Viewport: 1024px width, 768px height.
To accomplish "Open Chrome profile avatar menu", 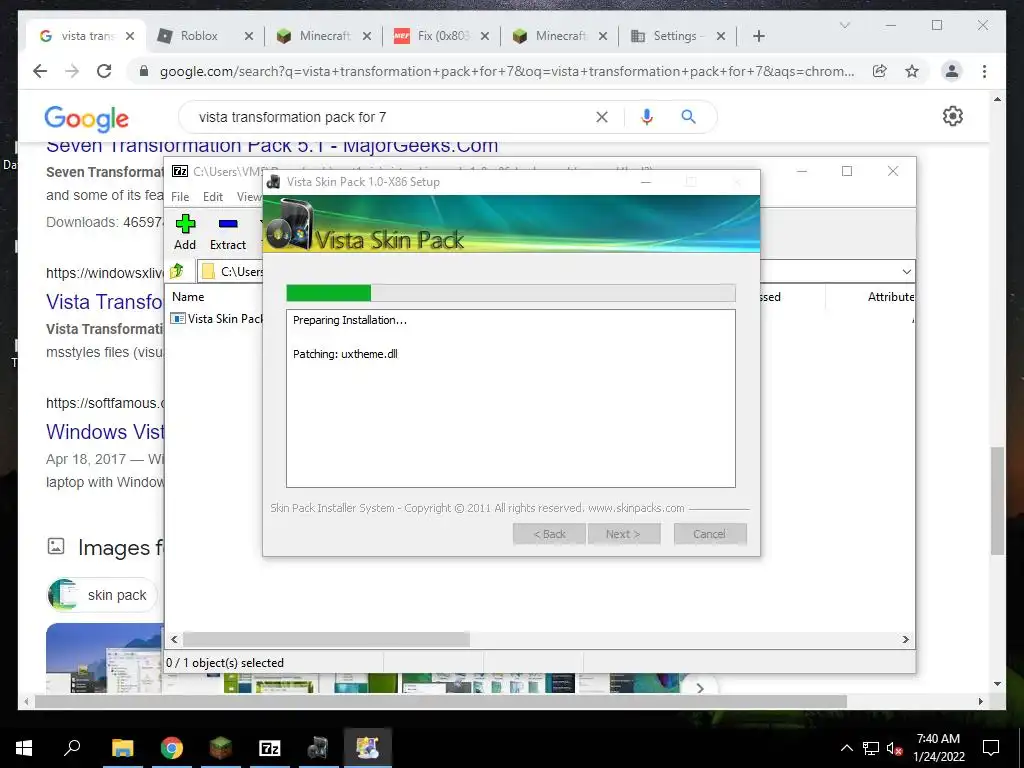I will coord(952,71).
